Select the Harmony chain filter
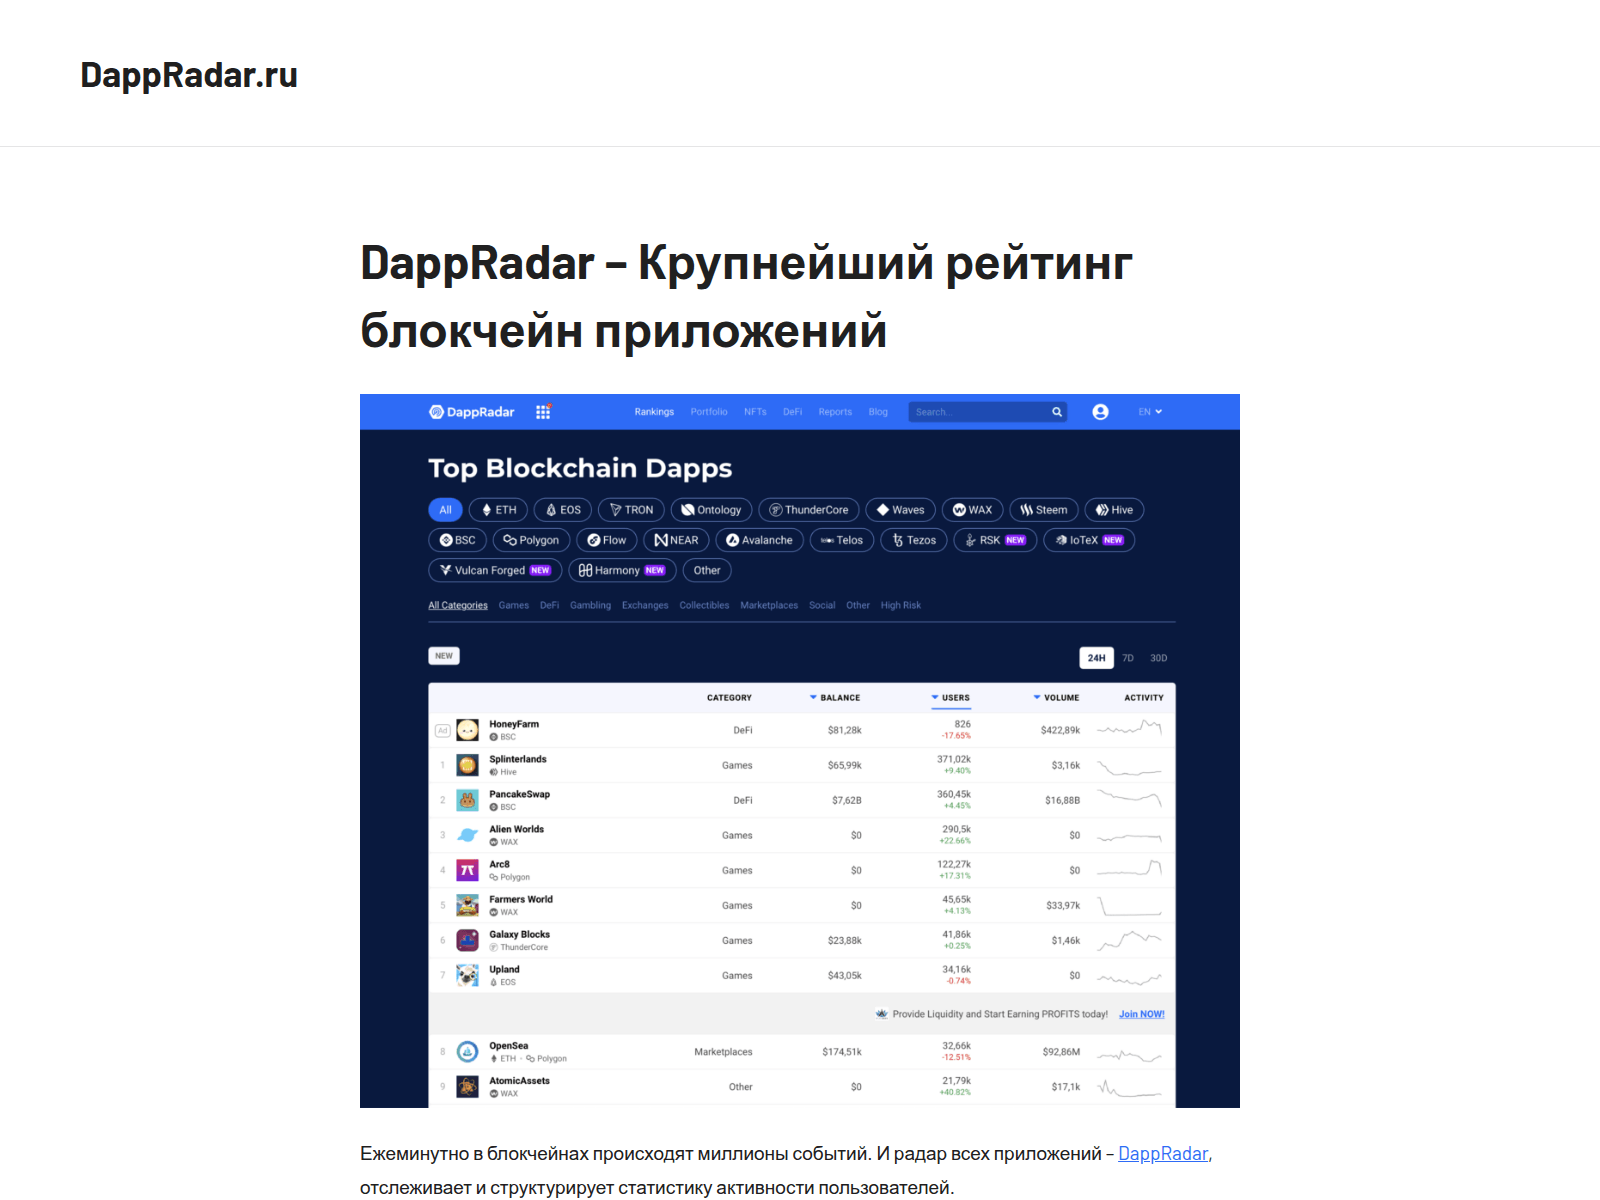1600x1200 pixels. coord(622,570)
